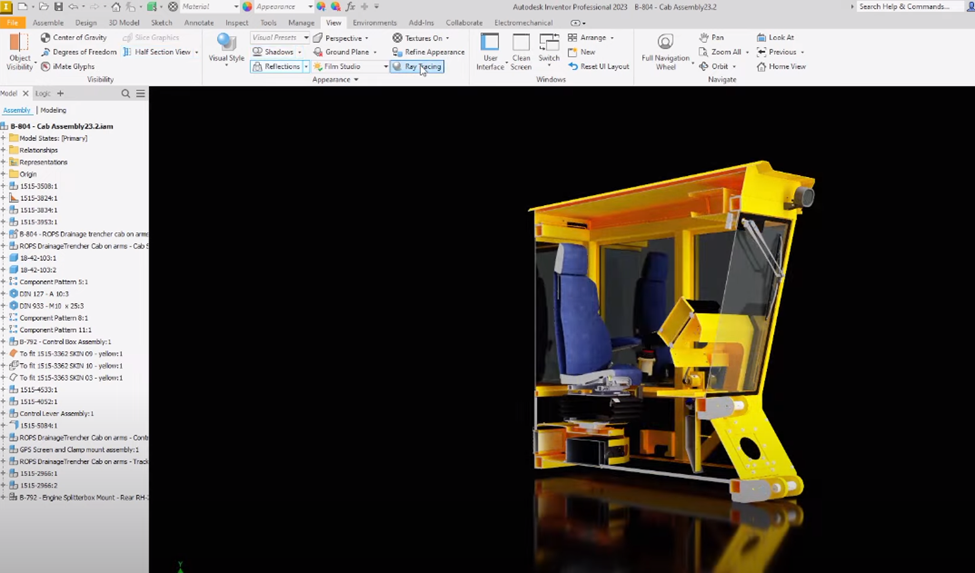
Task: Switch browser to Modeling view
Action: [x=53, y=110]
